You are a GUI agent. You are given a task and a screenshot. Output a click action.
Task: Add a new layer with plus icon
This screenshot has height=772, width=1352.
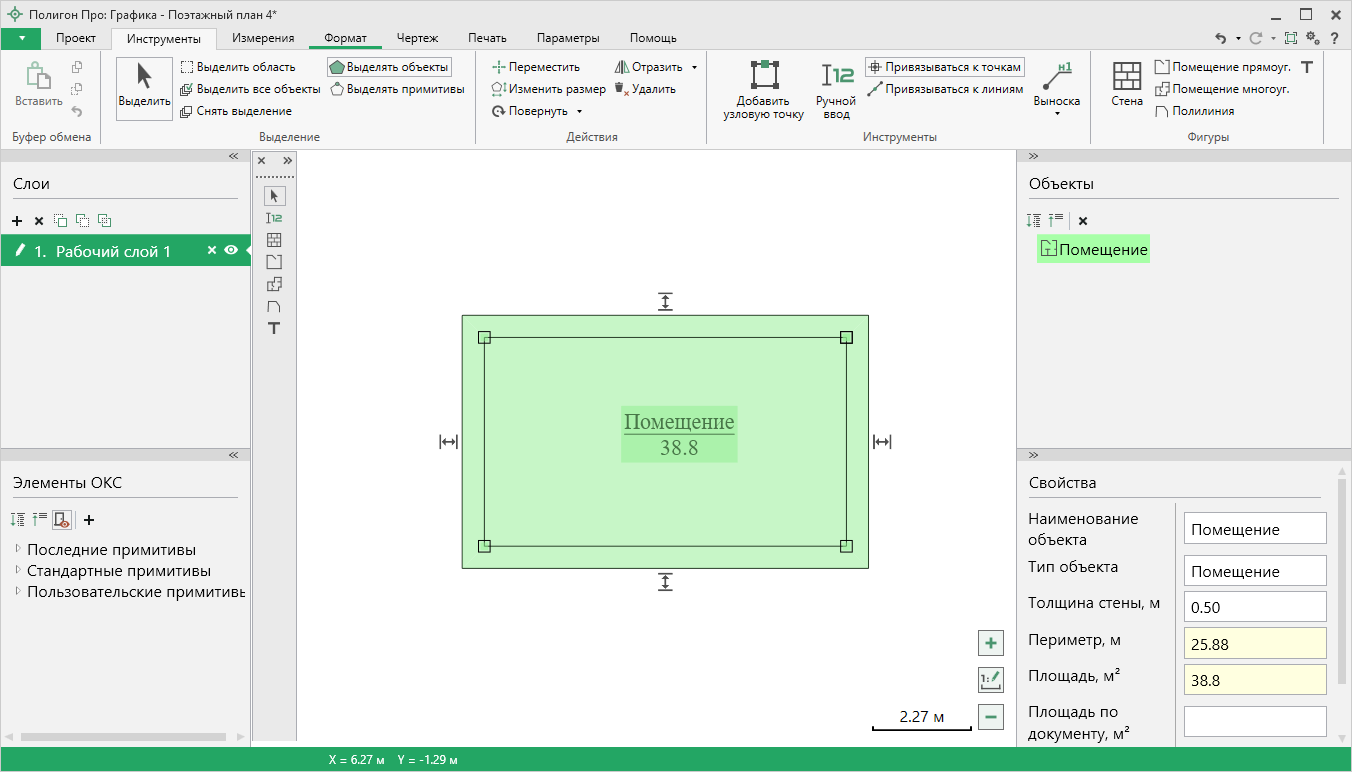[17, 221]
